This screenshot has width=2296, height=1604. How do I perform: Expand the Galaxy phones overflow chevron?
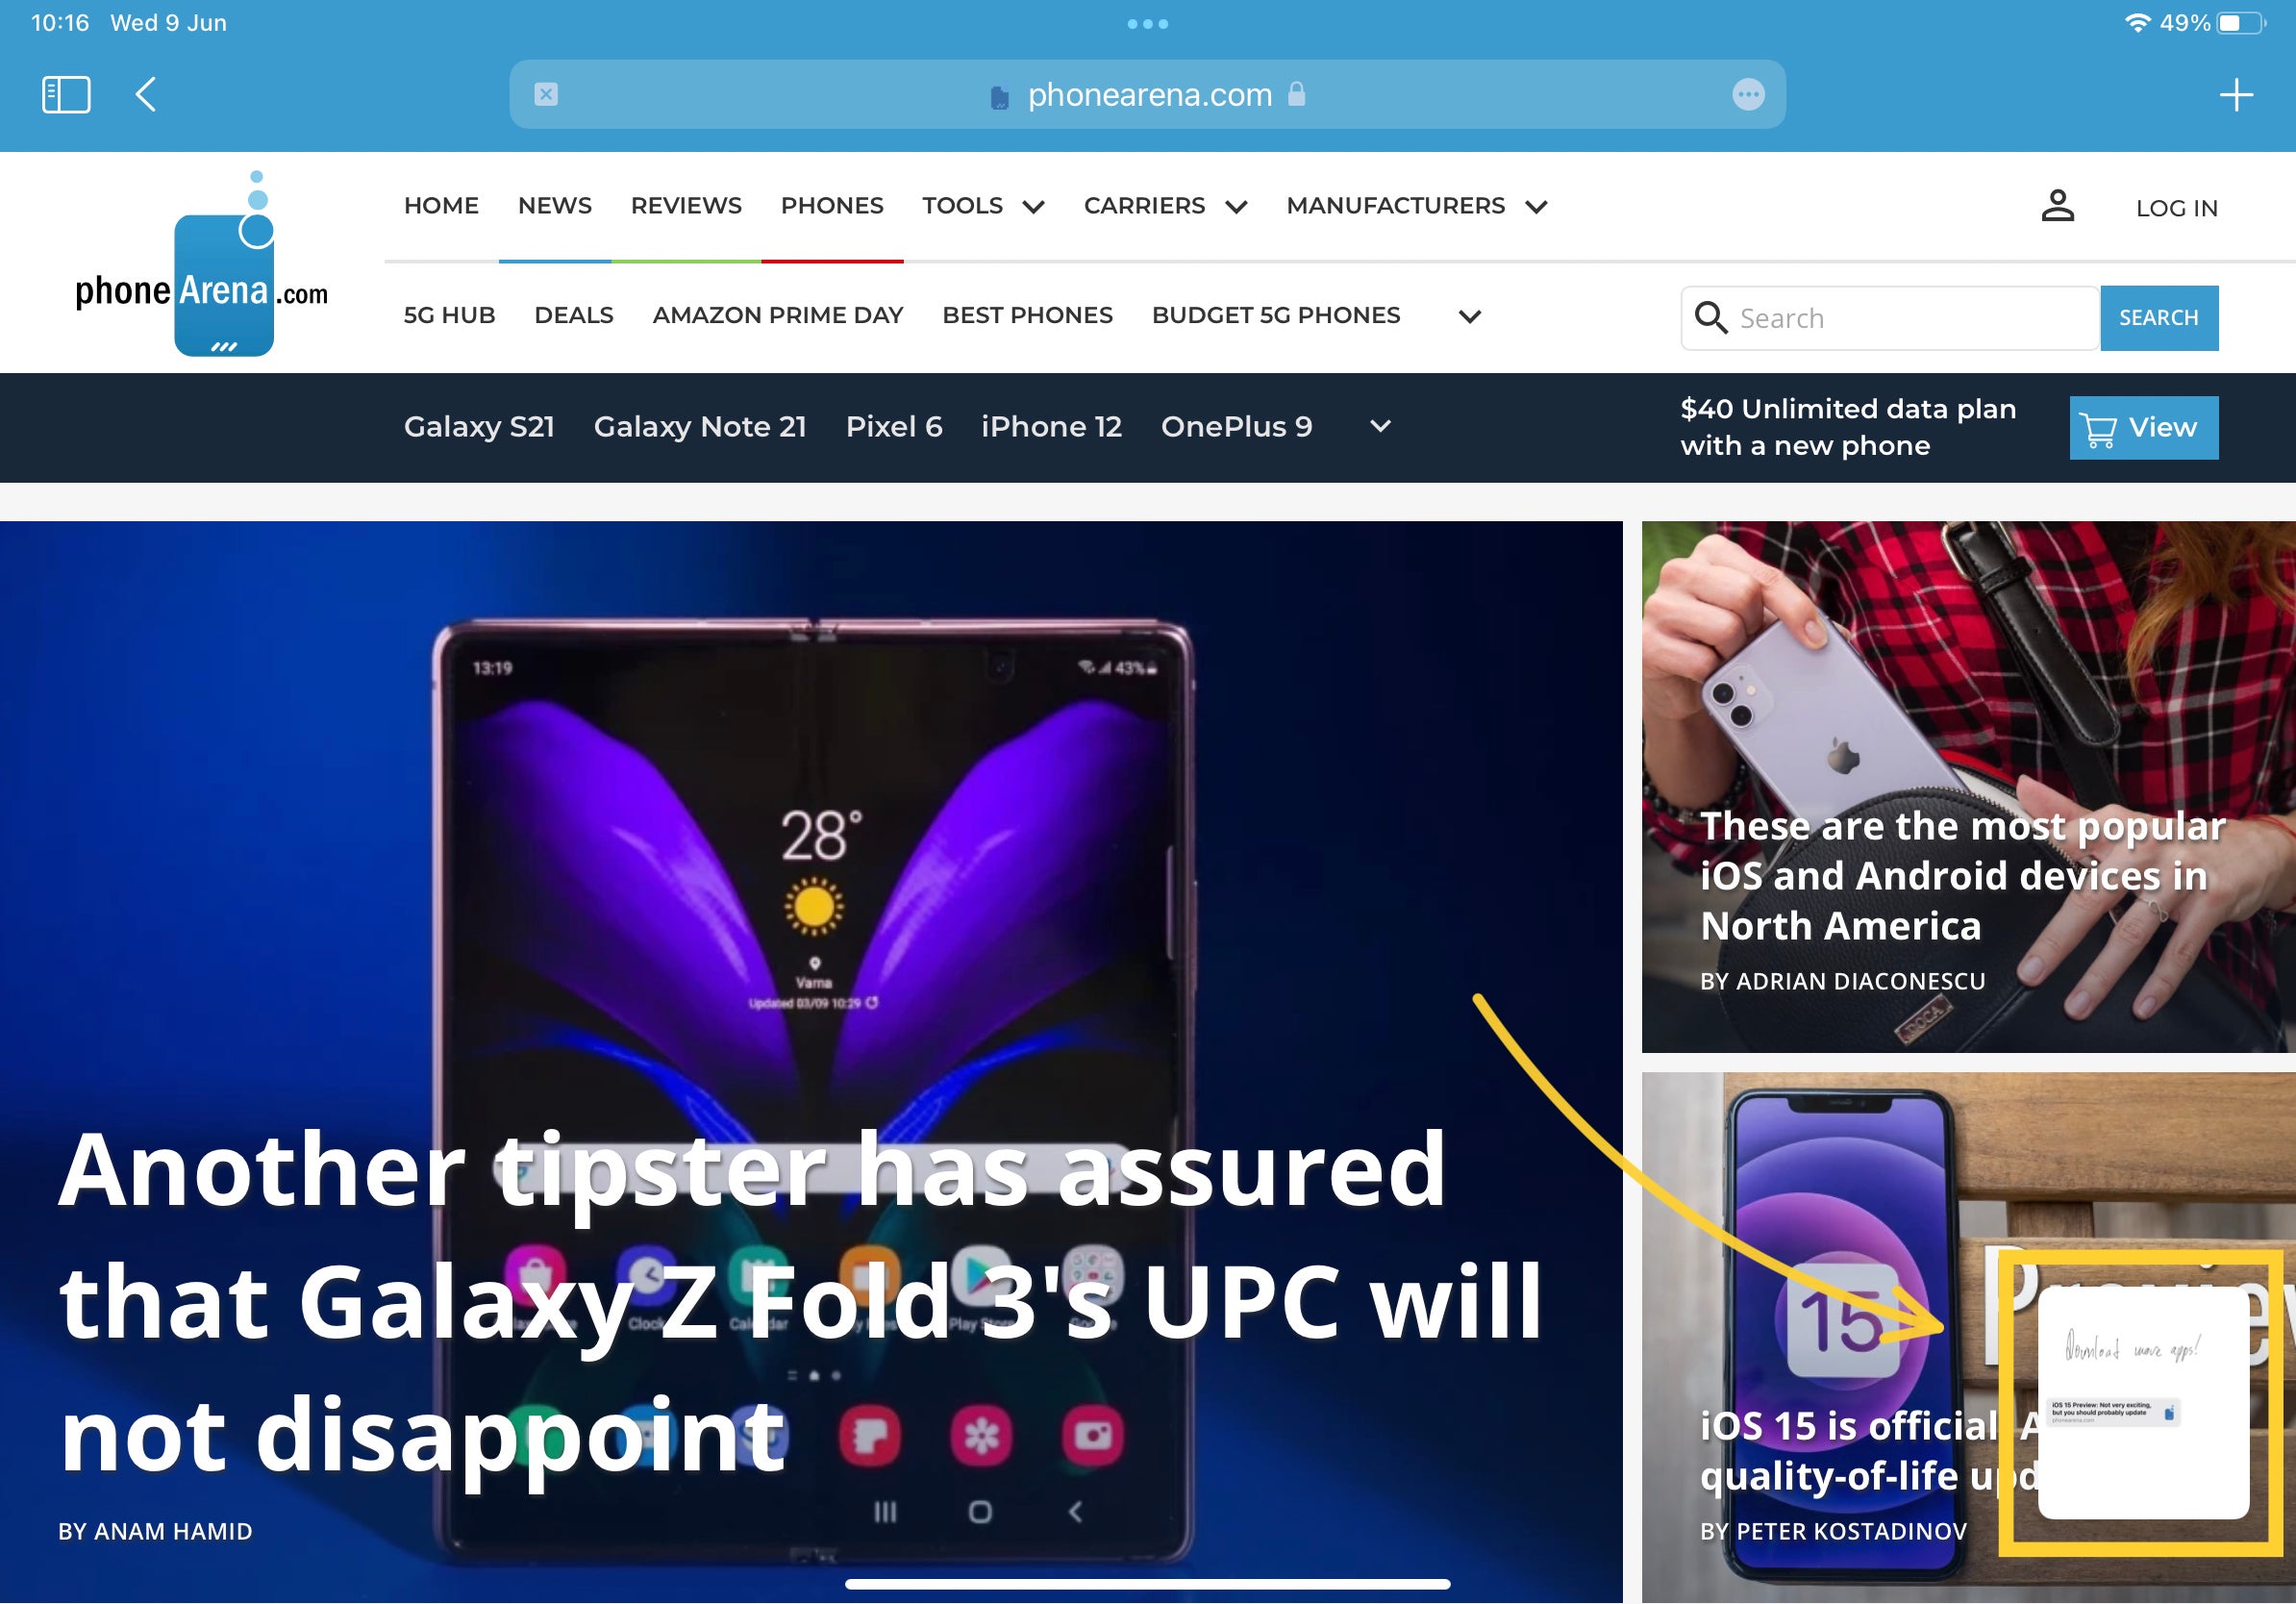point(1380,428)
